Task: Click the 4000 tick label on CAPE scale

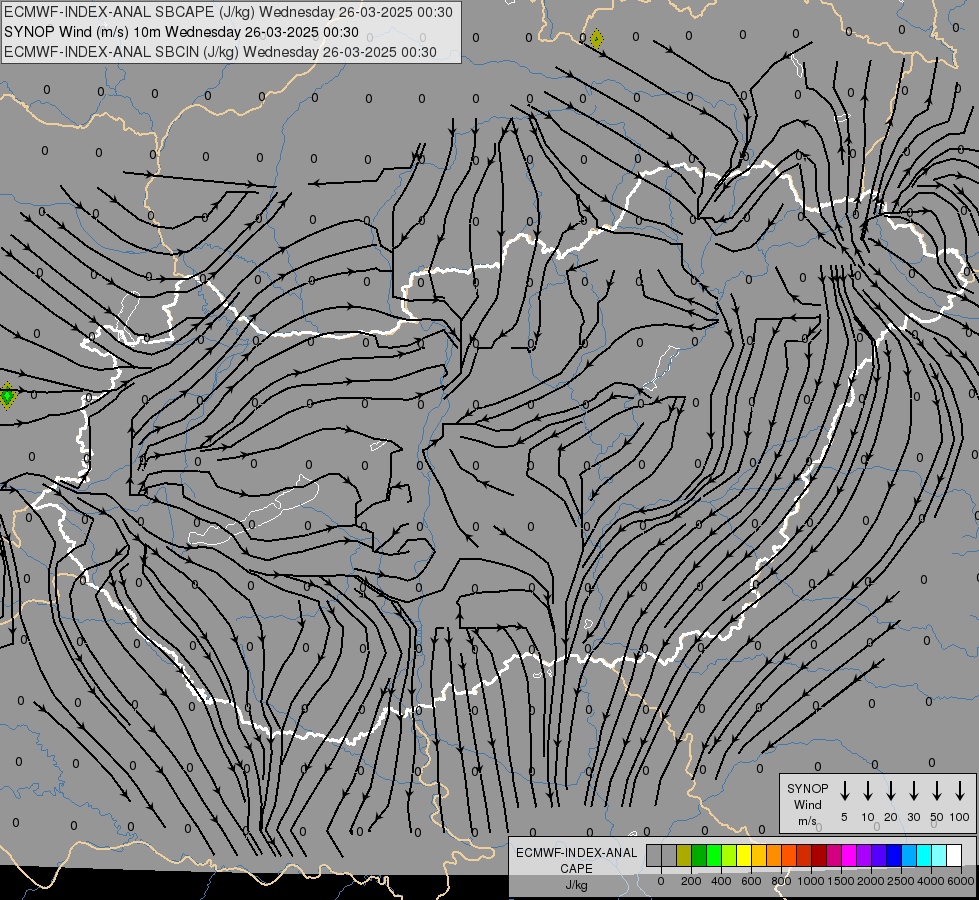Action: [x=931, y=881]
